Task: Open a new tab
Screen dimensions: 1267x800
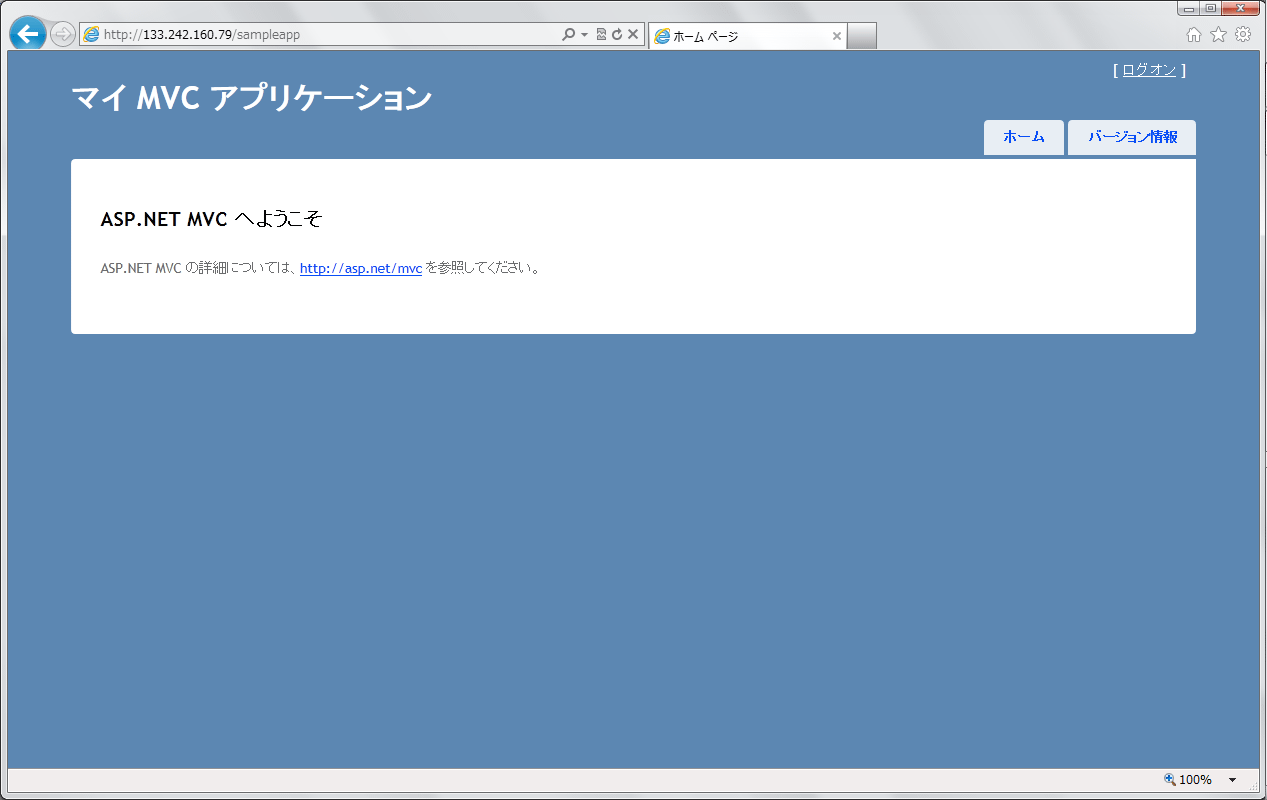Action: coord(862,34)
